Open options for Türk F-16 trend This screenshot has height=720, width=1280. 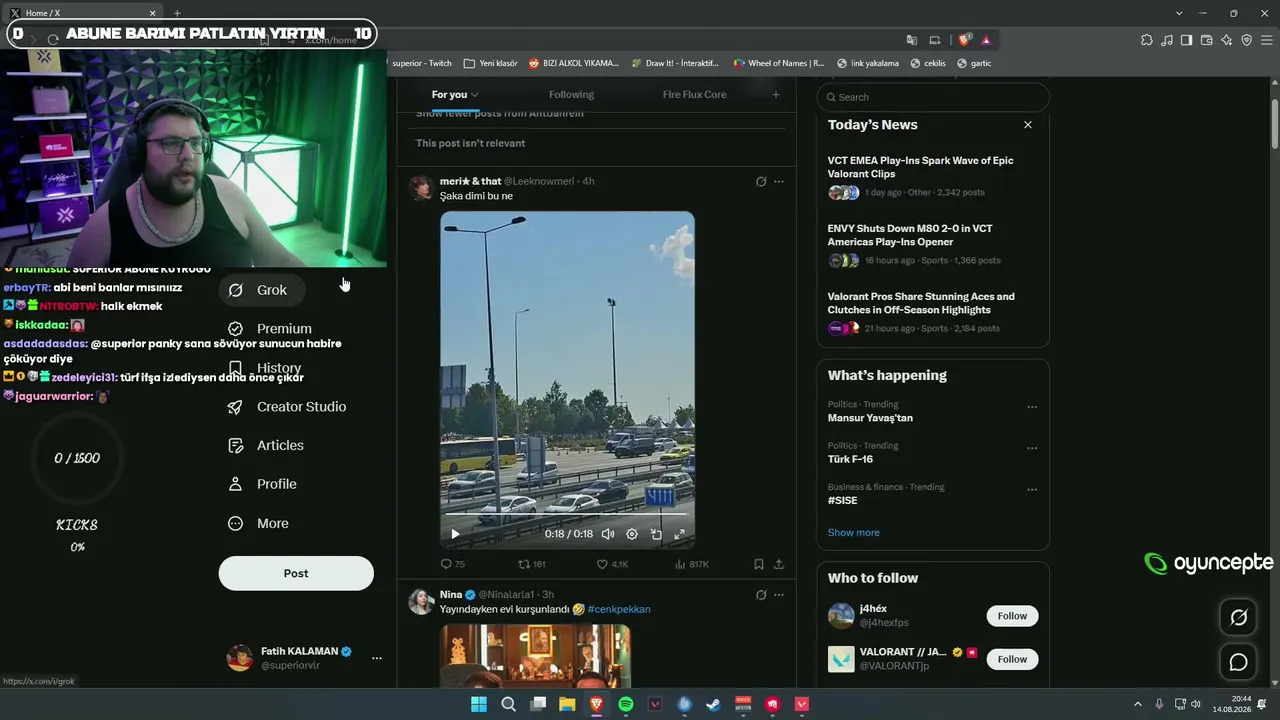coord(1032,448)
